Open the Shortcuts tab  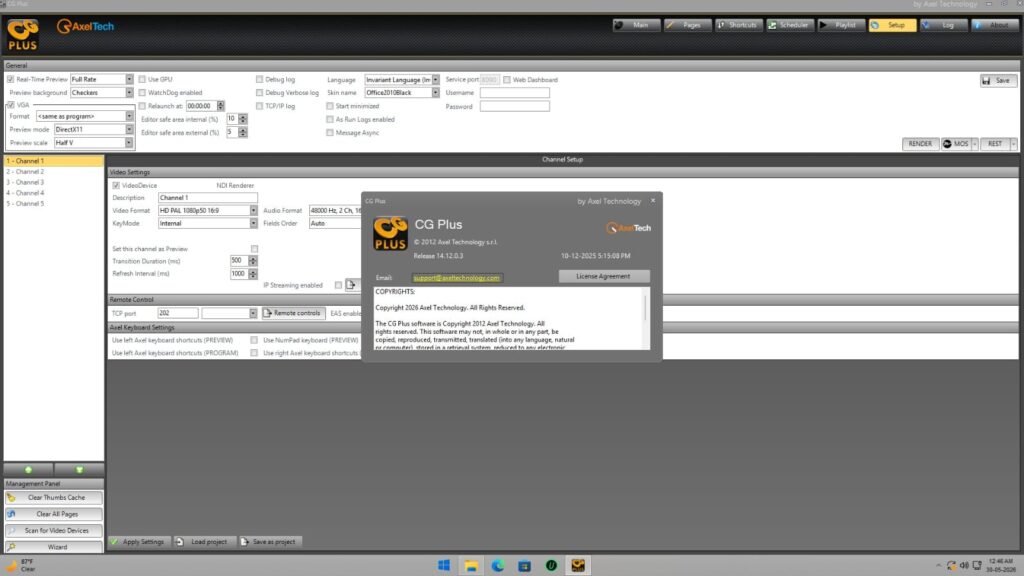[738, 25]
